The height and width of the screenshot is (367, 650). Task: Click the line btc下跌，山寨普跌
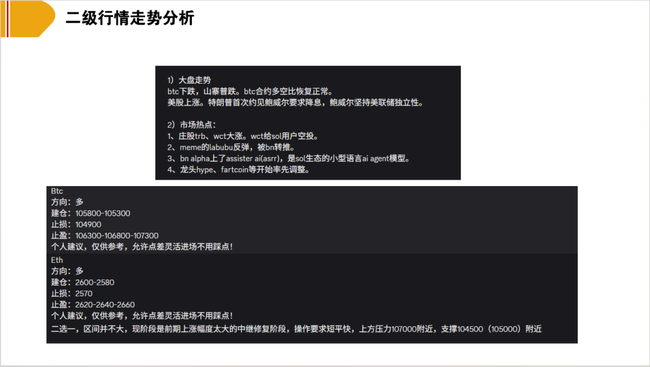[250, 91]
